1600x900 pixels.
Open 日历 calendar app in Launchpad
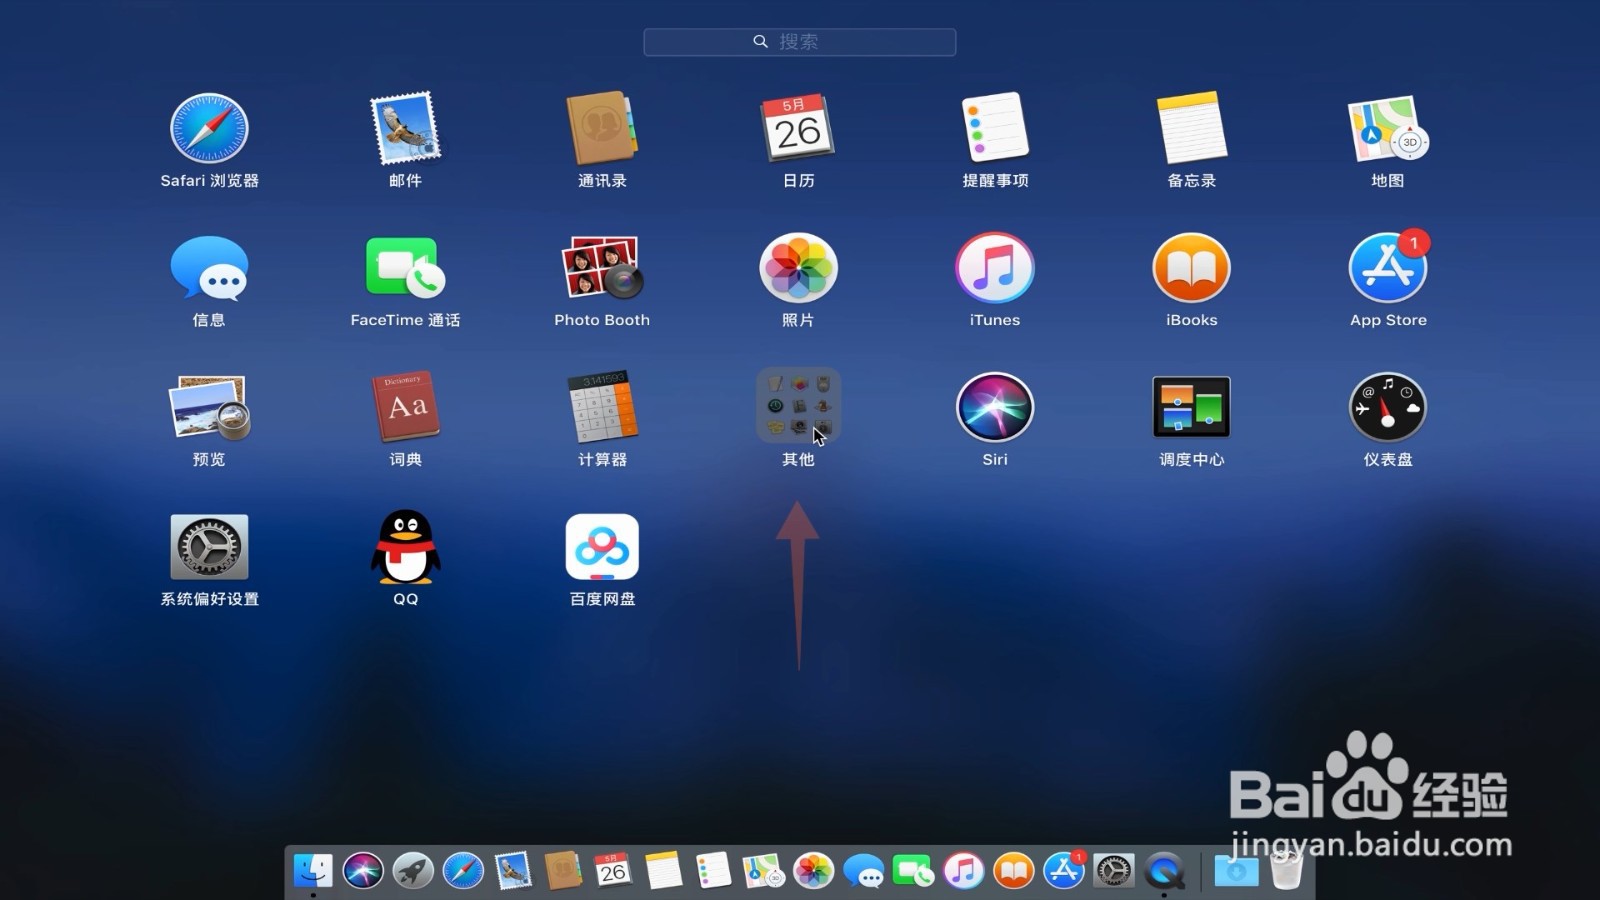point(798,129)
